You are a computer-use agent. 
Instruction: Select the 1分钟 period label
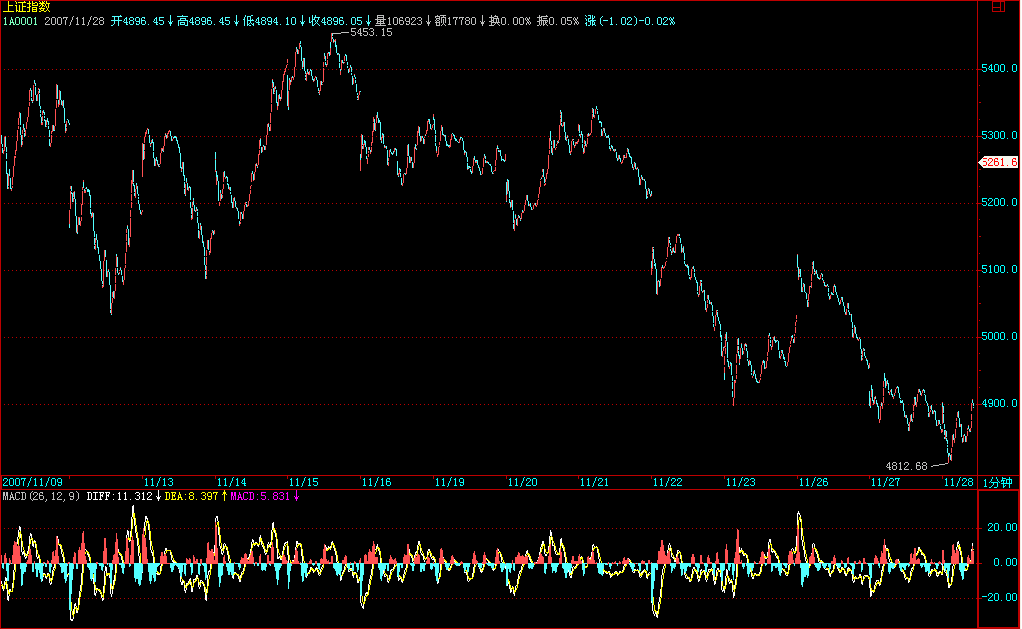click(x=997, y=482)
